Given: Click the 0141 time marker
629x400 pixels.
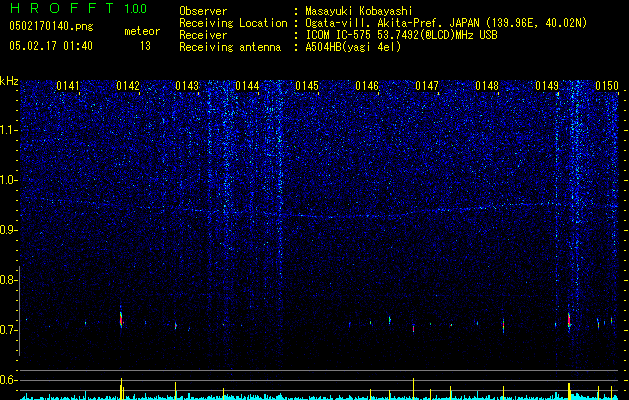Looking at the screenshot, I should 68,87.
